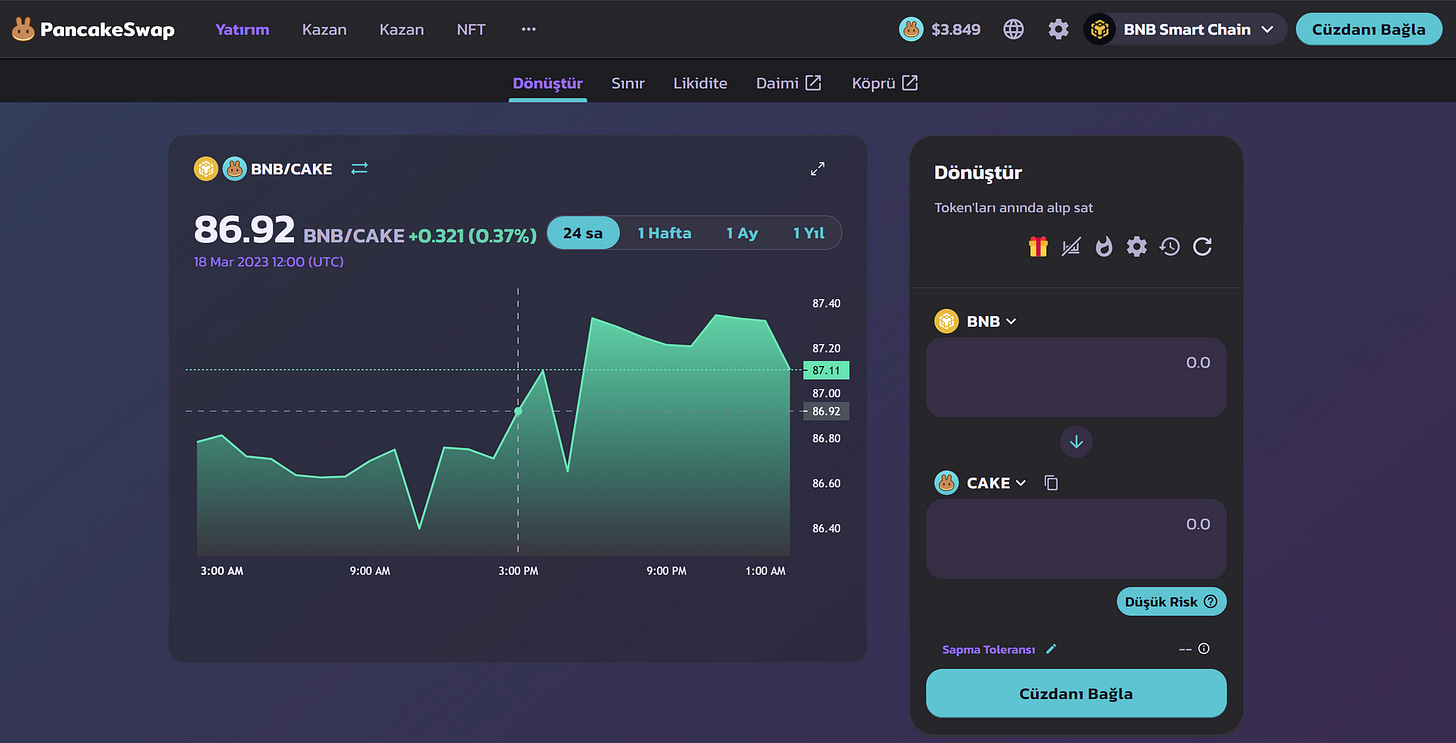Screen dimensions: 1456x743
Task: Click the help icon on Düşük Risk
Action: (x=1210, y=602)
